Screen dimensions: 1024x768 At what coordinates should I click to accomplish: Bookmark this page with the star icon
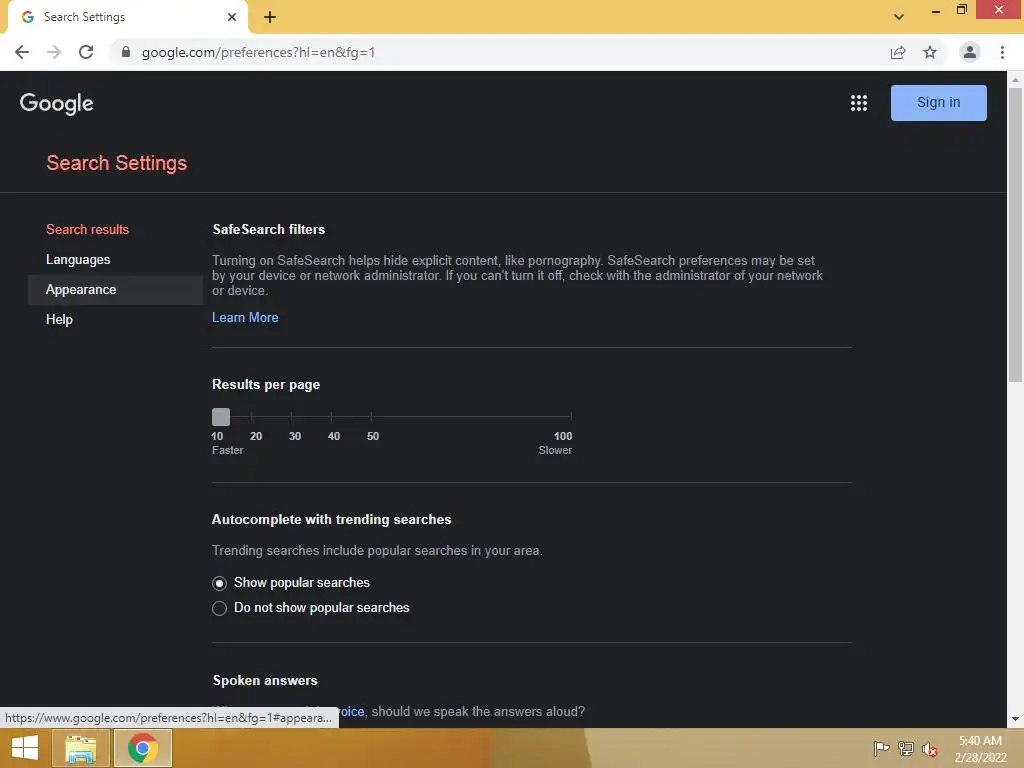(x=930, y=52)
